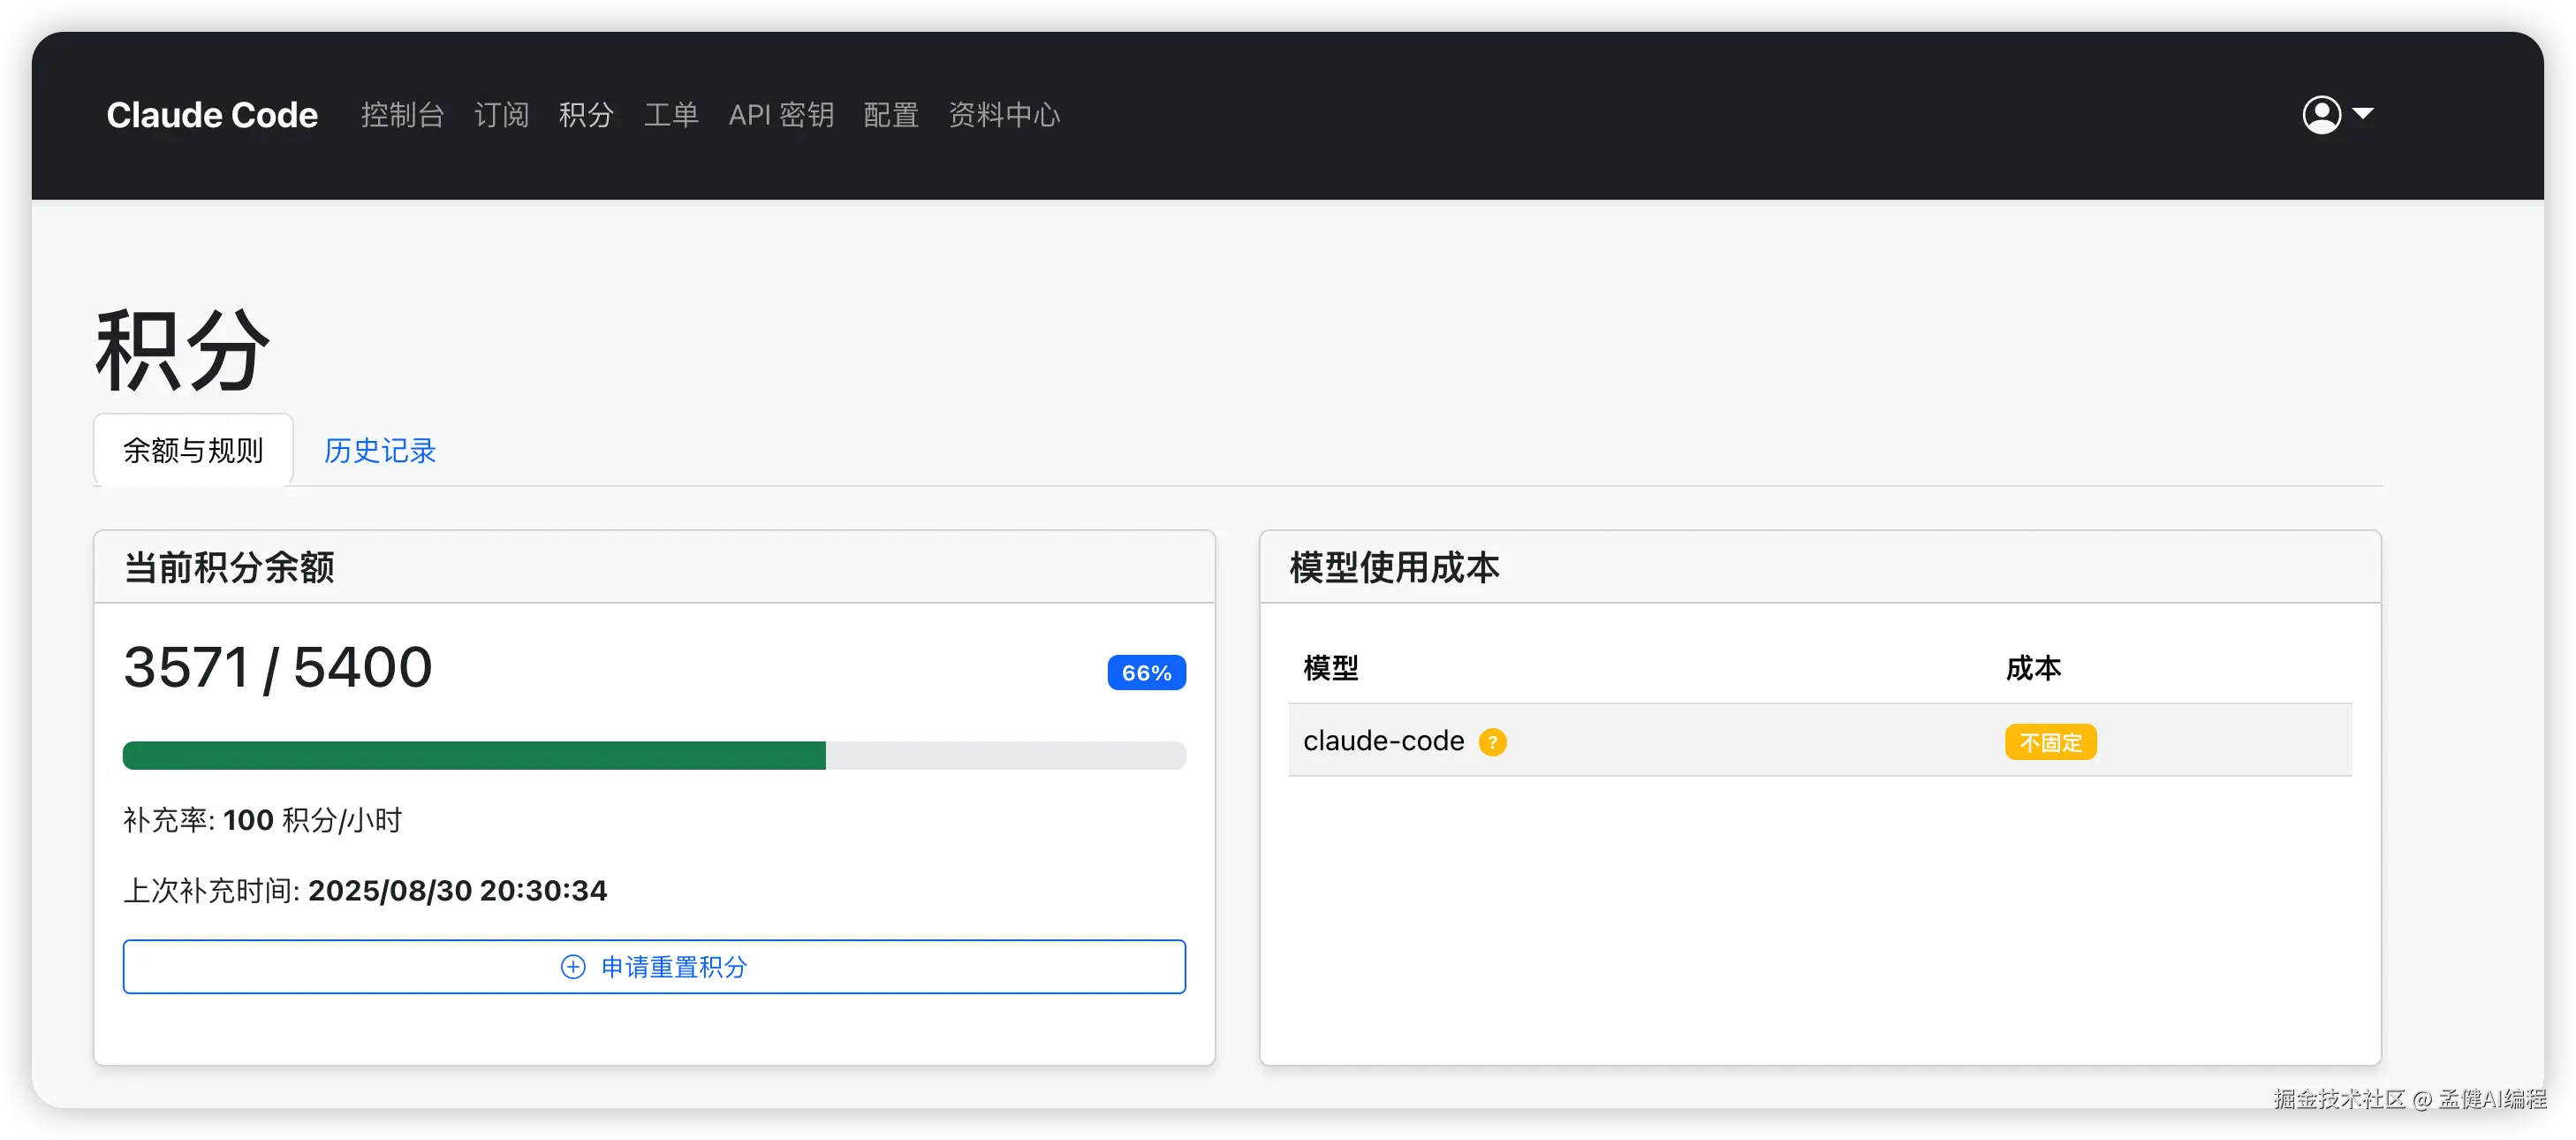Click the claude-code question mark help icon
The height and width of the screenshot is (1140, 2576).
pos(1492,742)
